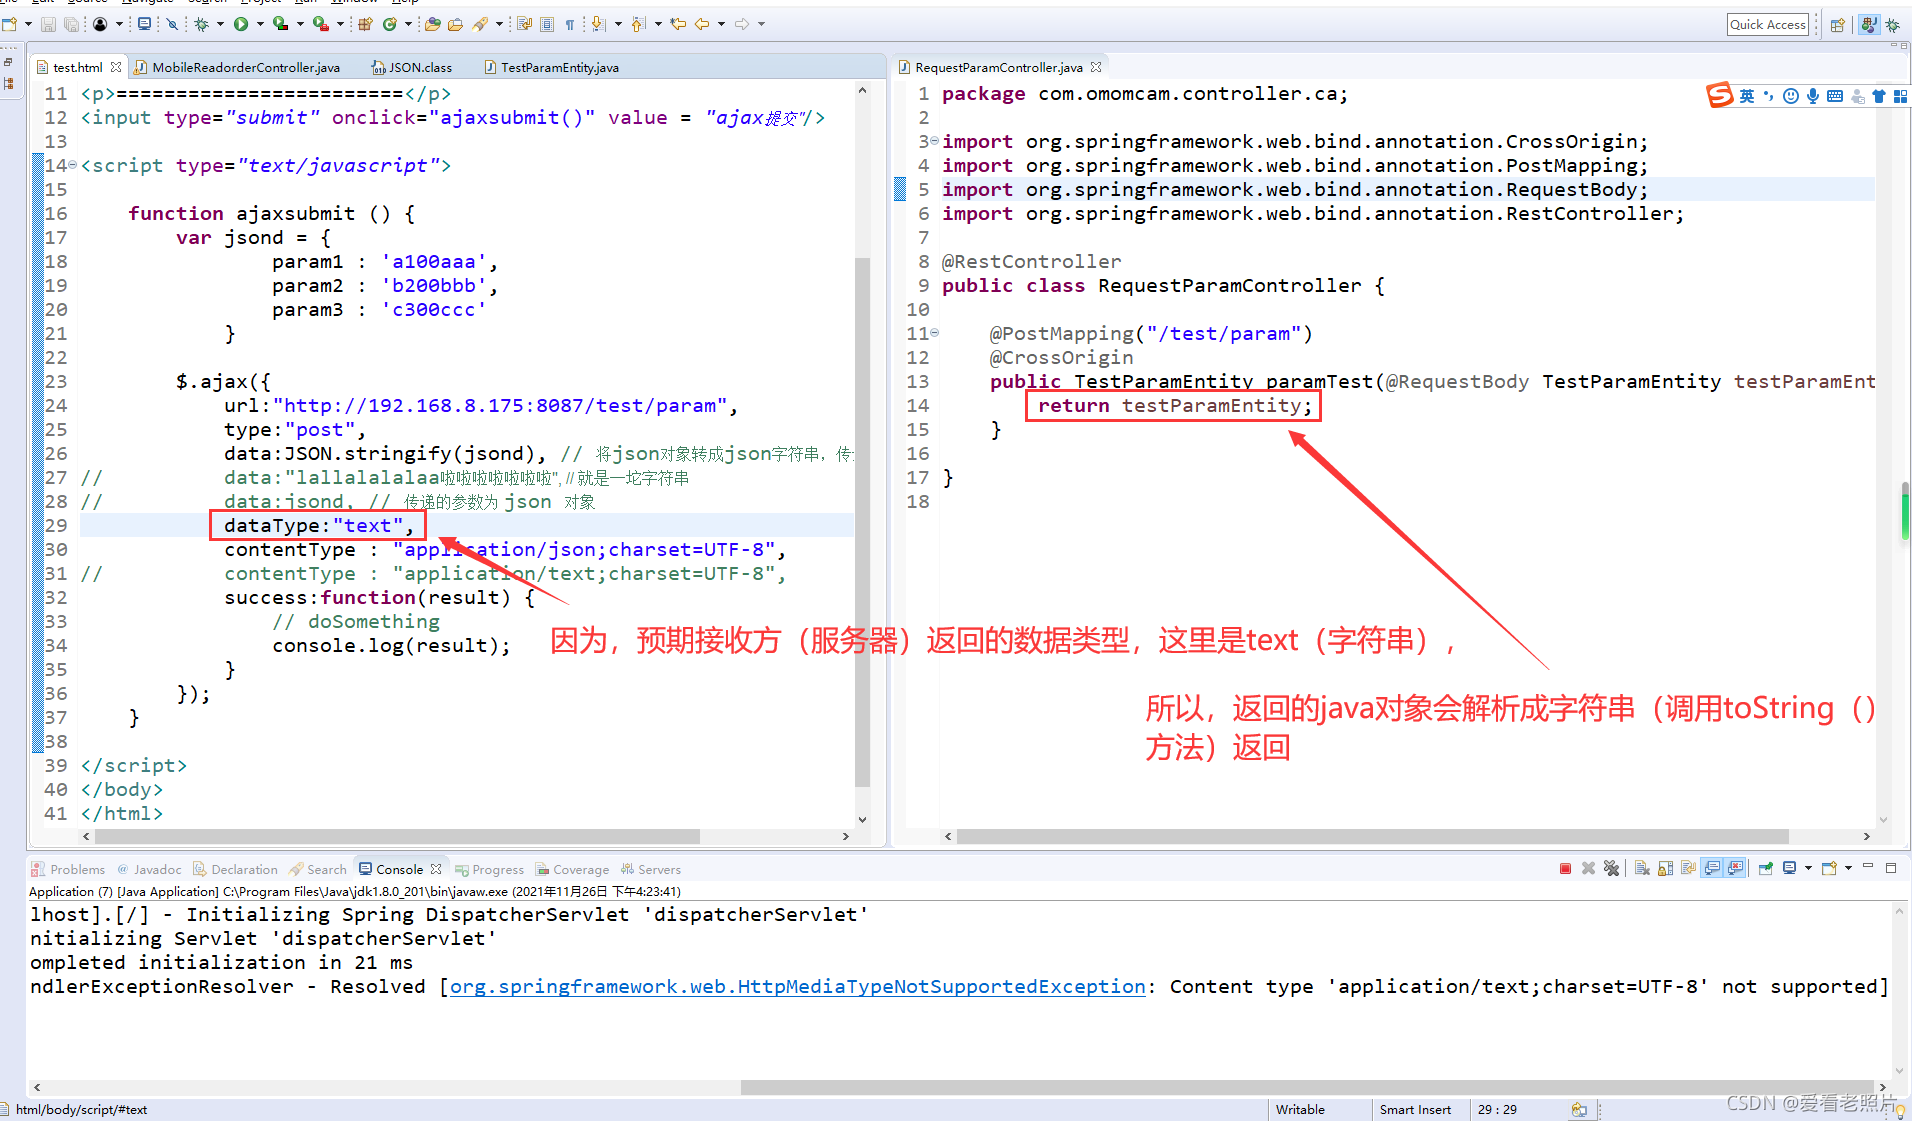Switch to MobileReadorderController.java tab

(237, 67)
